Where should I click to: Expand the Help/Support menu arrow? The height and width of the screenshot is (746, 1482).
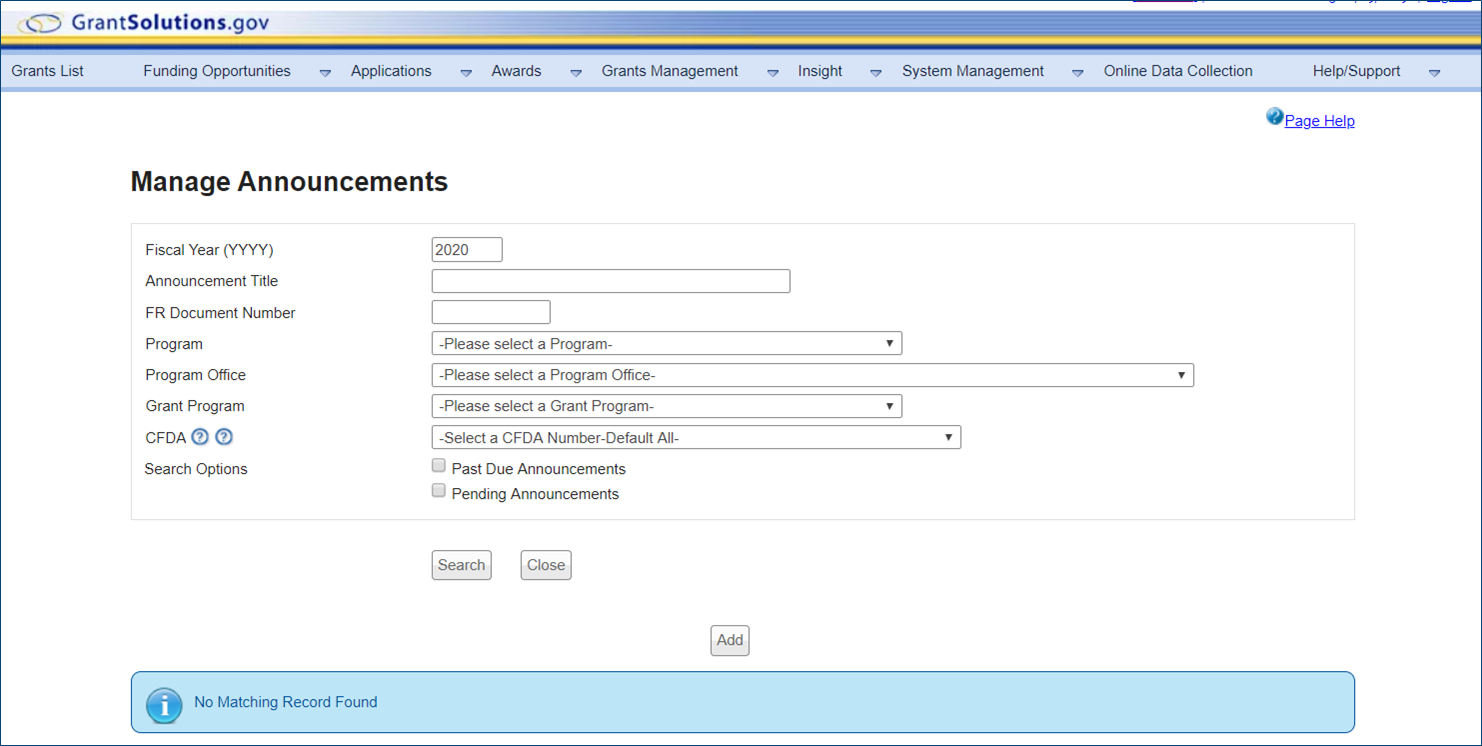tap(1434, 73)
